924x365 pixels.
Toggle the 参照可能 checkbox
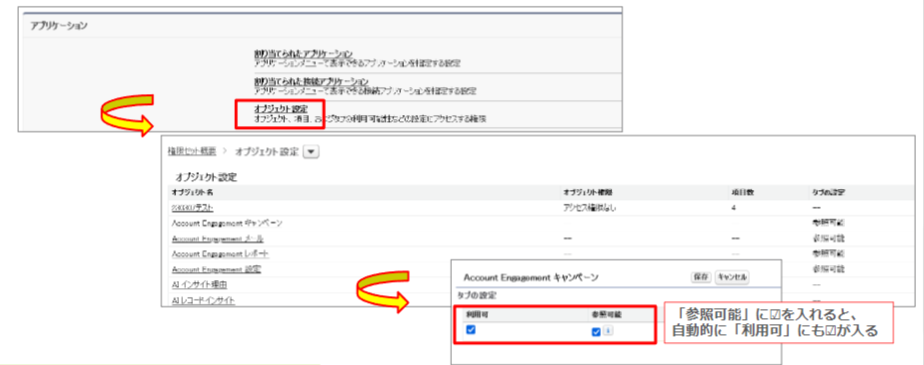[x=596, y=332]
